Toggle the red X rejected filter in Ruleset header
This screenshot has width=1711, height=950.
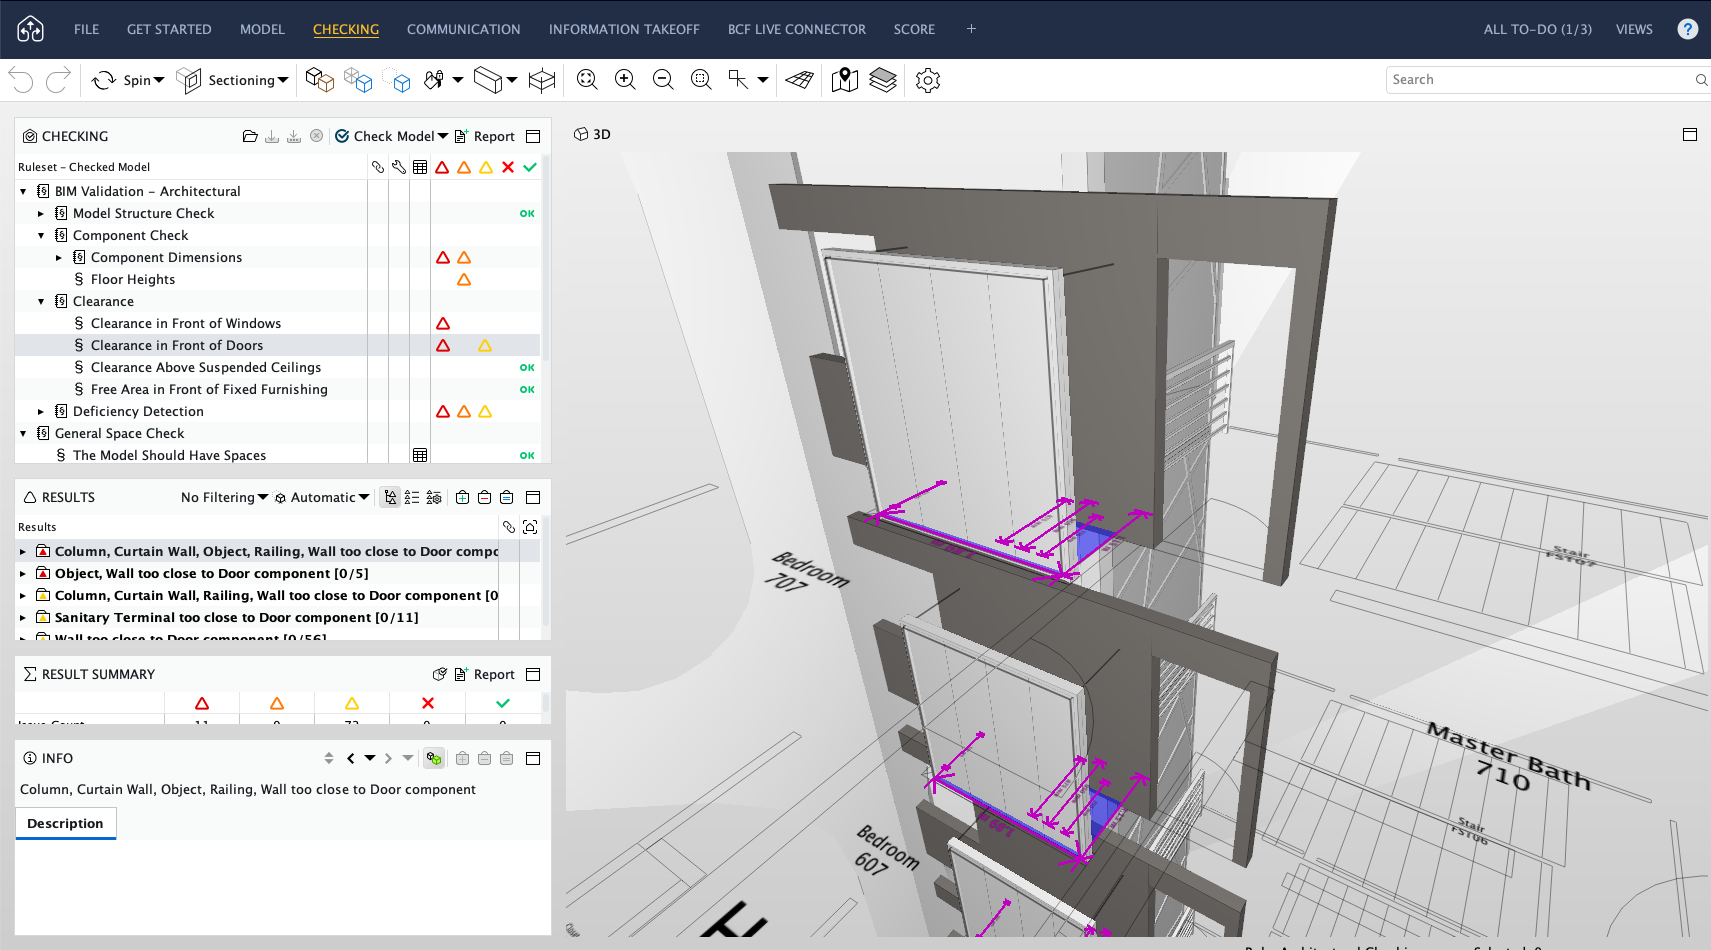pos(508,167)
